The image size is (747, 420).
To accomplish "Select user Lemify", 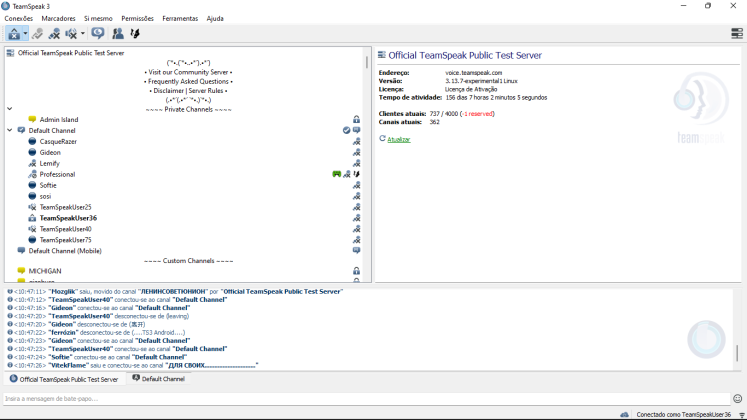I will click(x=49, y=163).
